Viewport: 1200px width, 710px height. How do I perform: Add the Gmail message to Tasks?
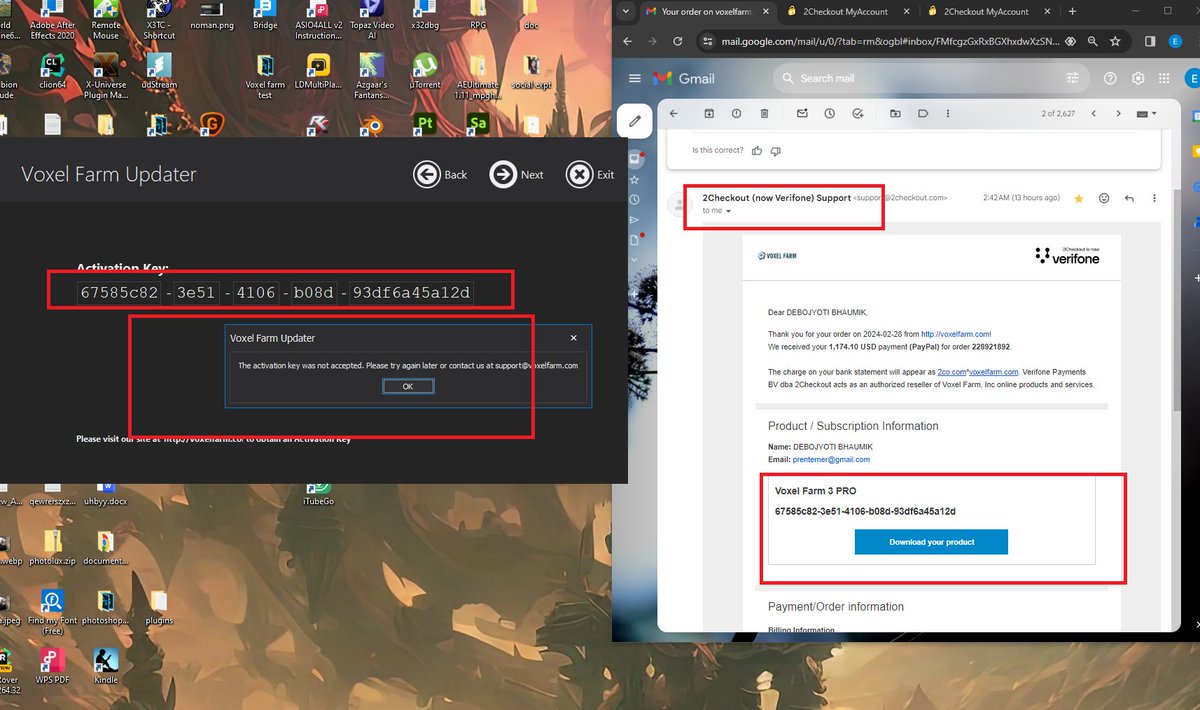click(858, 114)
